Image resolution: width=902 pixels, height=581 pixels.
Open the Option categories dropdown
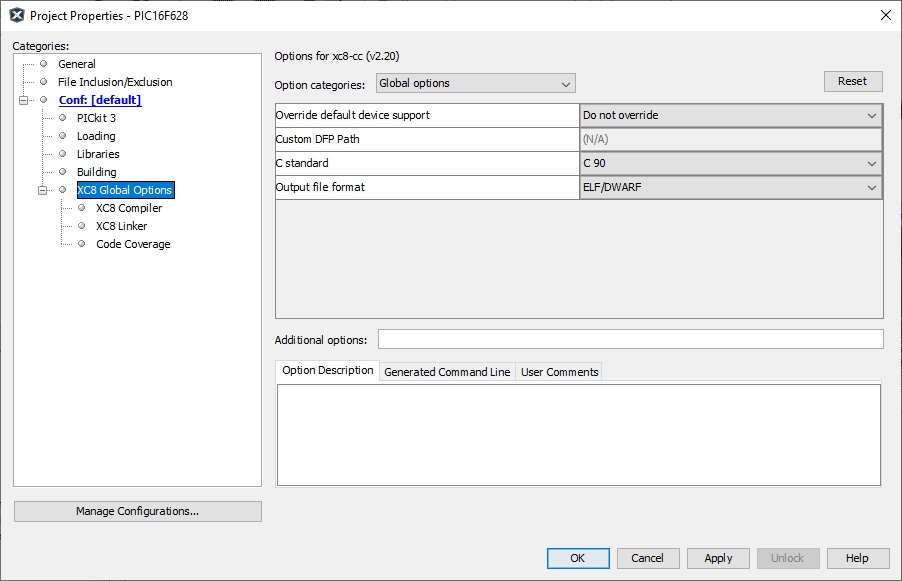(x=475, y=84)
